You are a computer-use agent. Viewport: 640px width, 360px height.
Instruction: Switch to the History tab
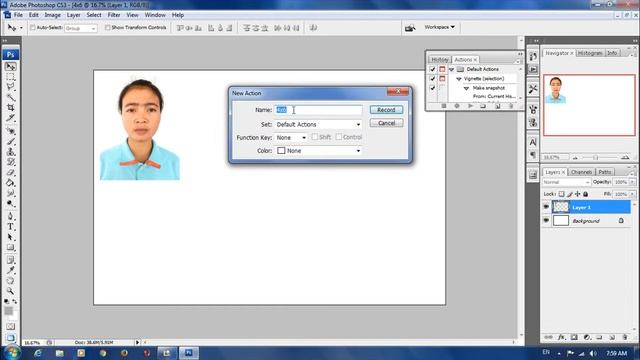[x=440, y=60]
